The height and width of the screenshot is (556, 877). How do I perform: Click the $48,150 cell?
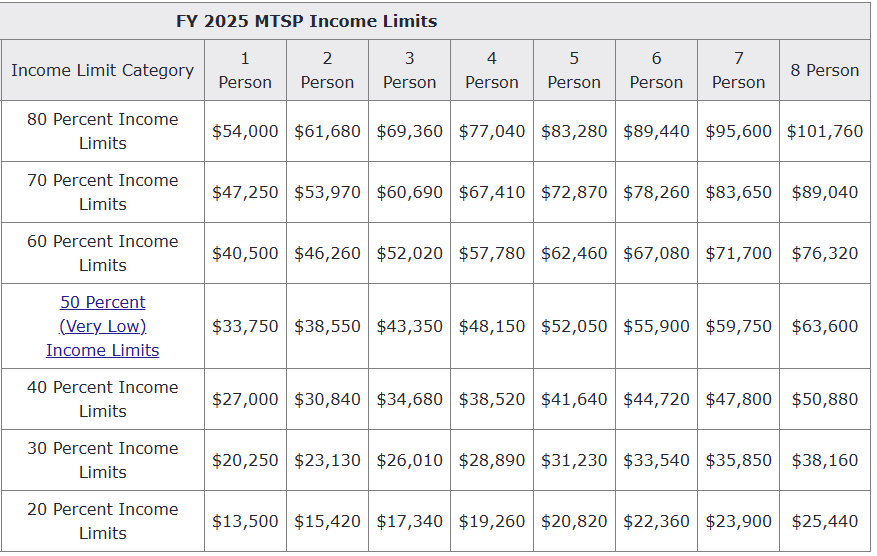click(x=492, y=326)
